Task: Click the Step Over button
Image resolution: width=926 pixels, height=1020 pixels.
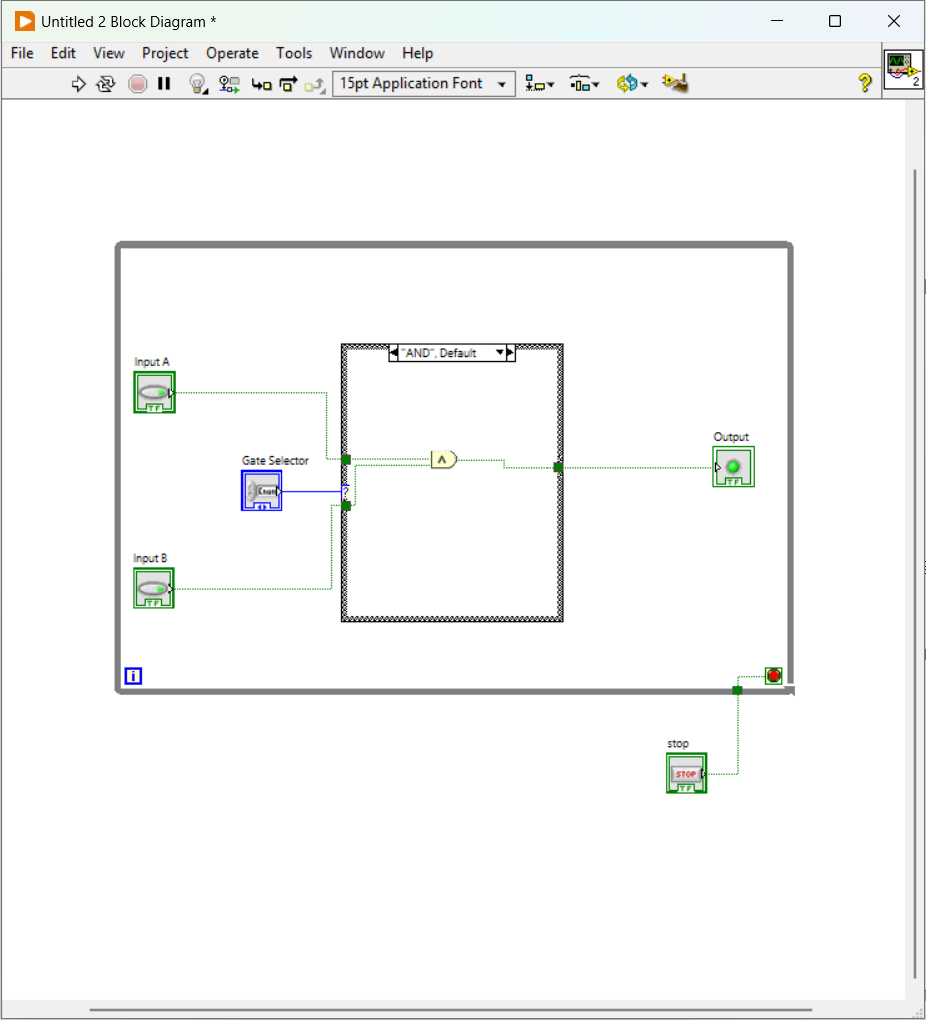Action: point(288,84)
